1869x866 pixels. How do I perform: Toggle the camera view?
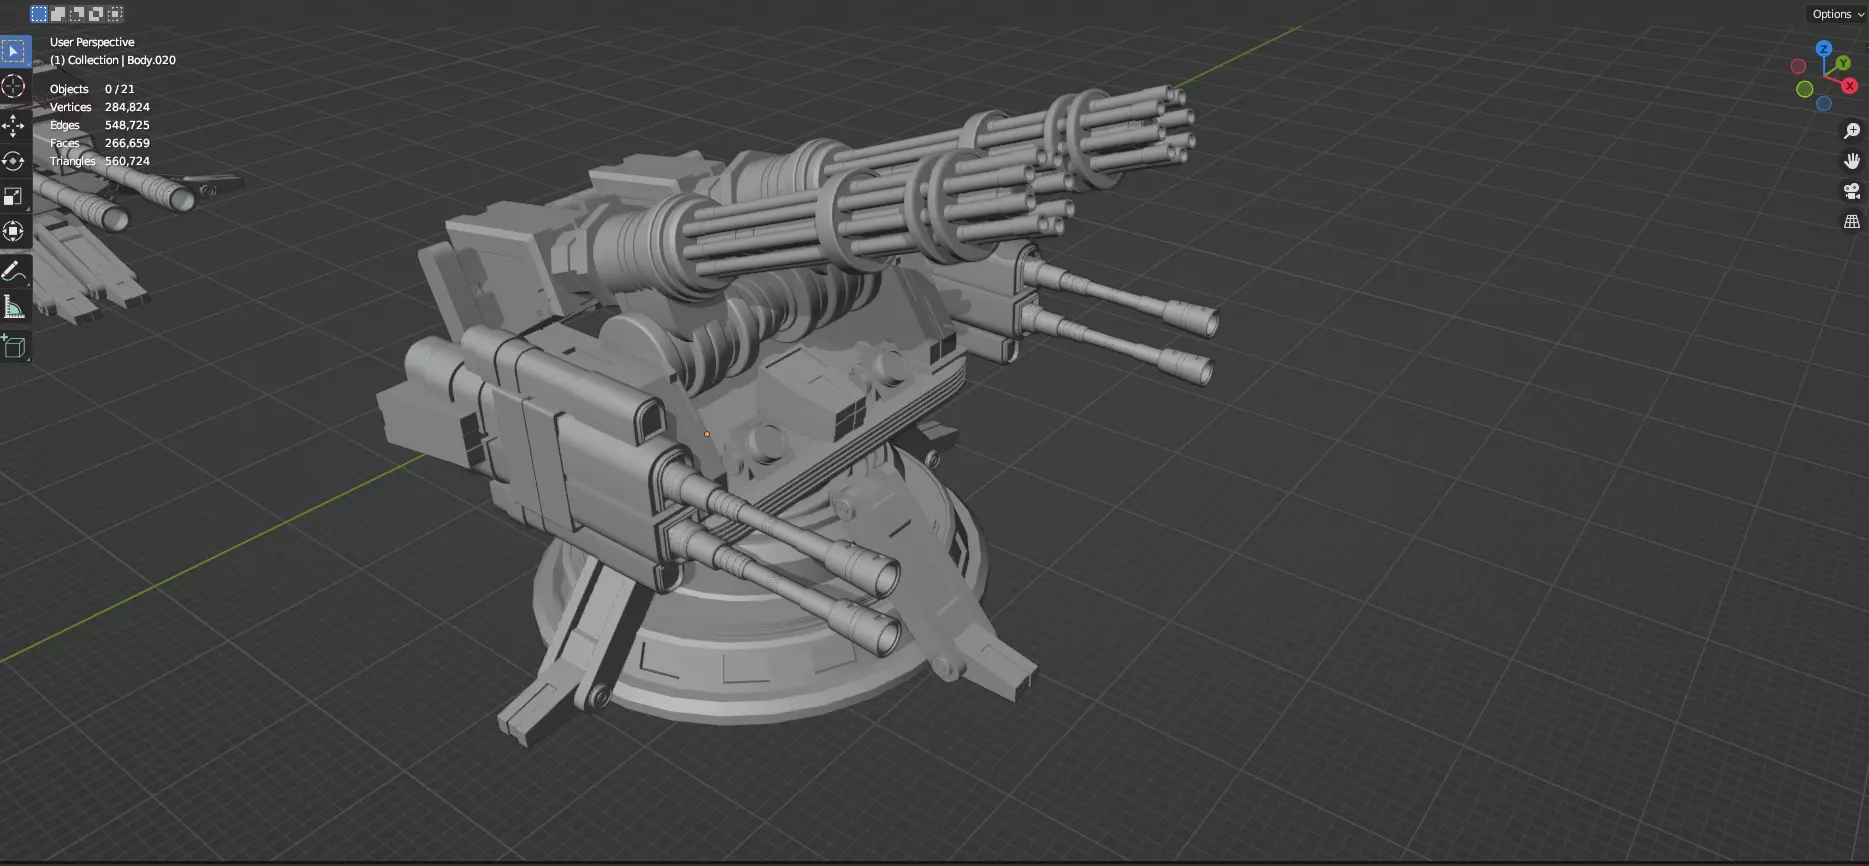coord(1852,191)
